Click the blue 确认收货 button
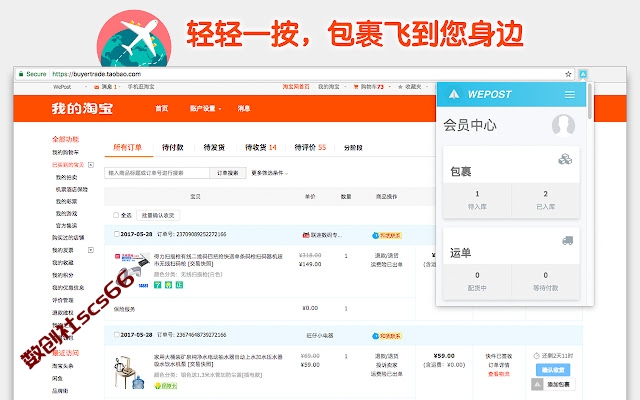The image size is (640, 400). (553, 370)
